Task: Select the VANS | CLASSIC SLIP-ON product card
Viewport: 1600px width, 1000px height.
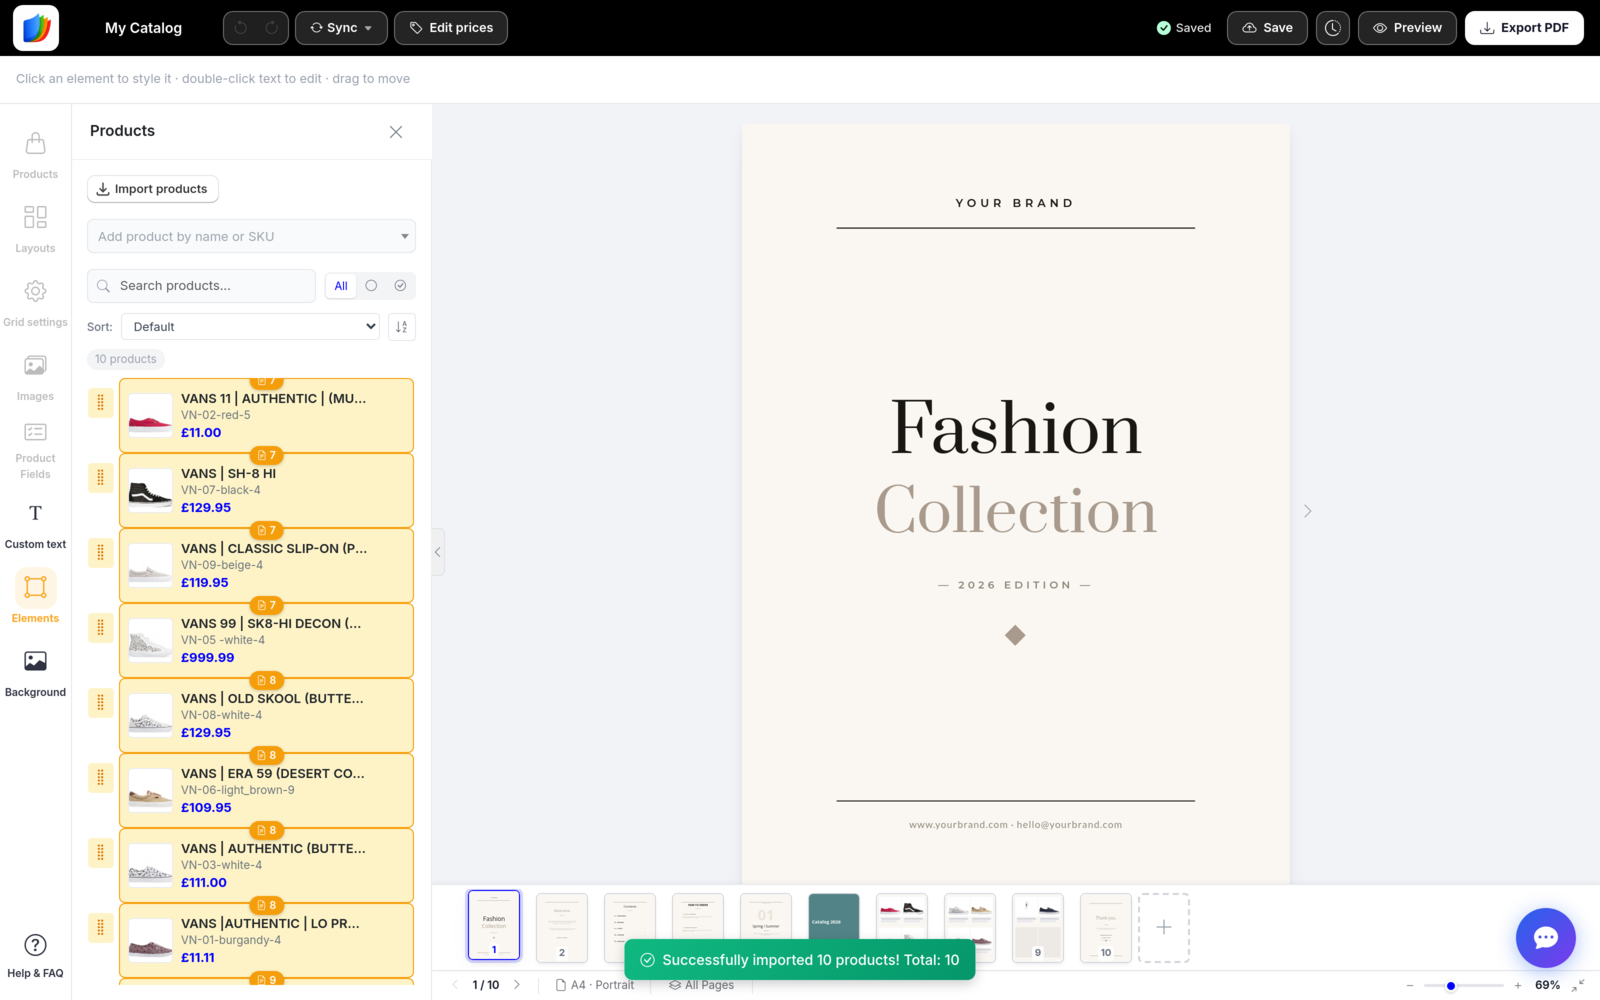Action: pos(266,566)
